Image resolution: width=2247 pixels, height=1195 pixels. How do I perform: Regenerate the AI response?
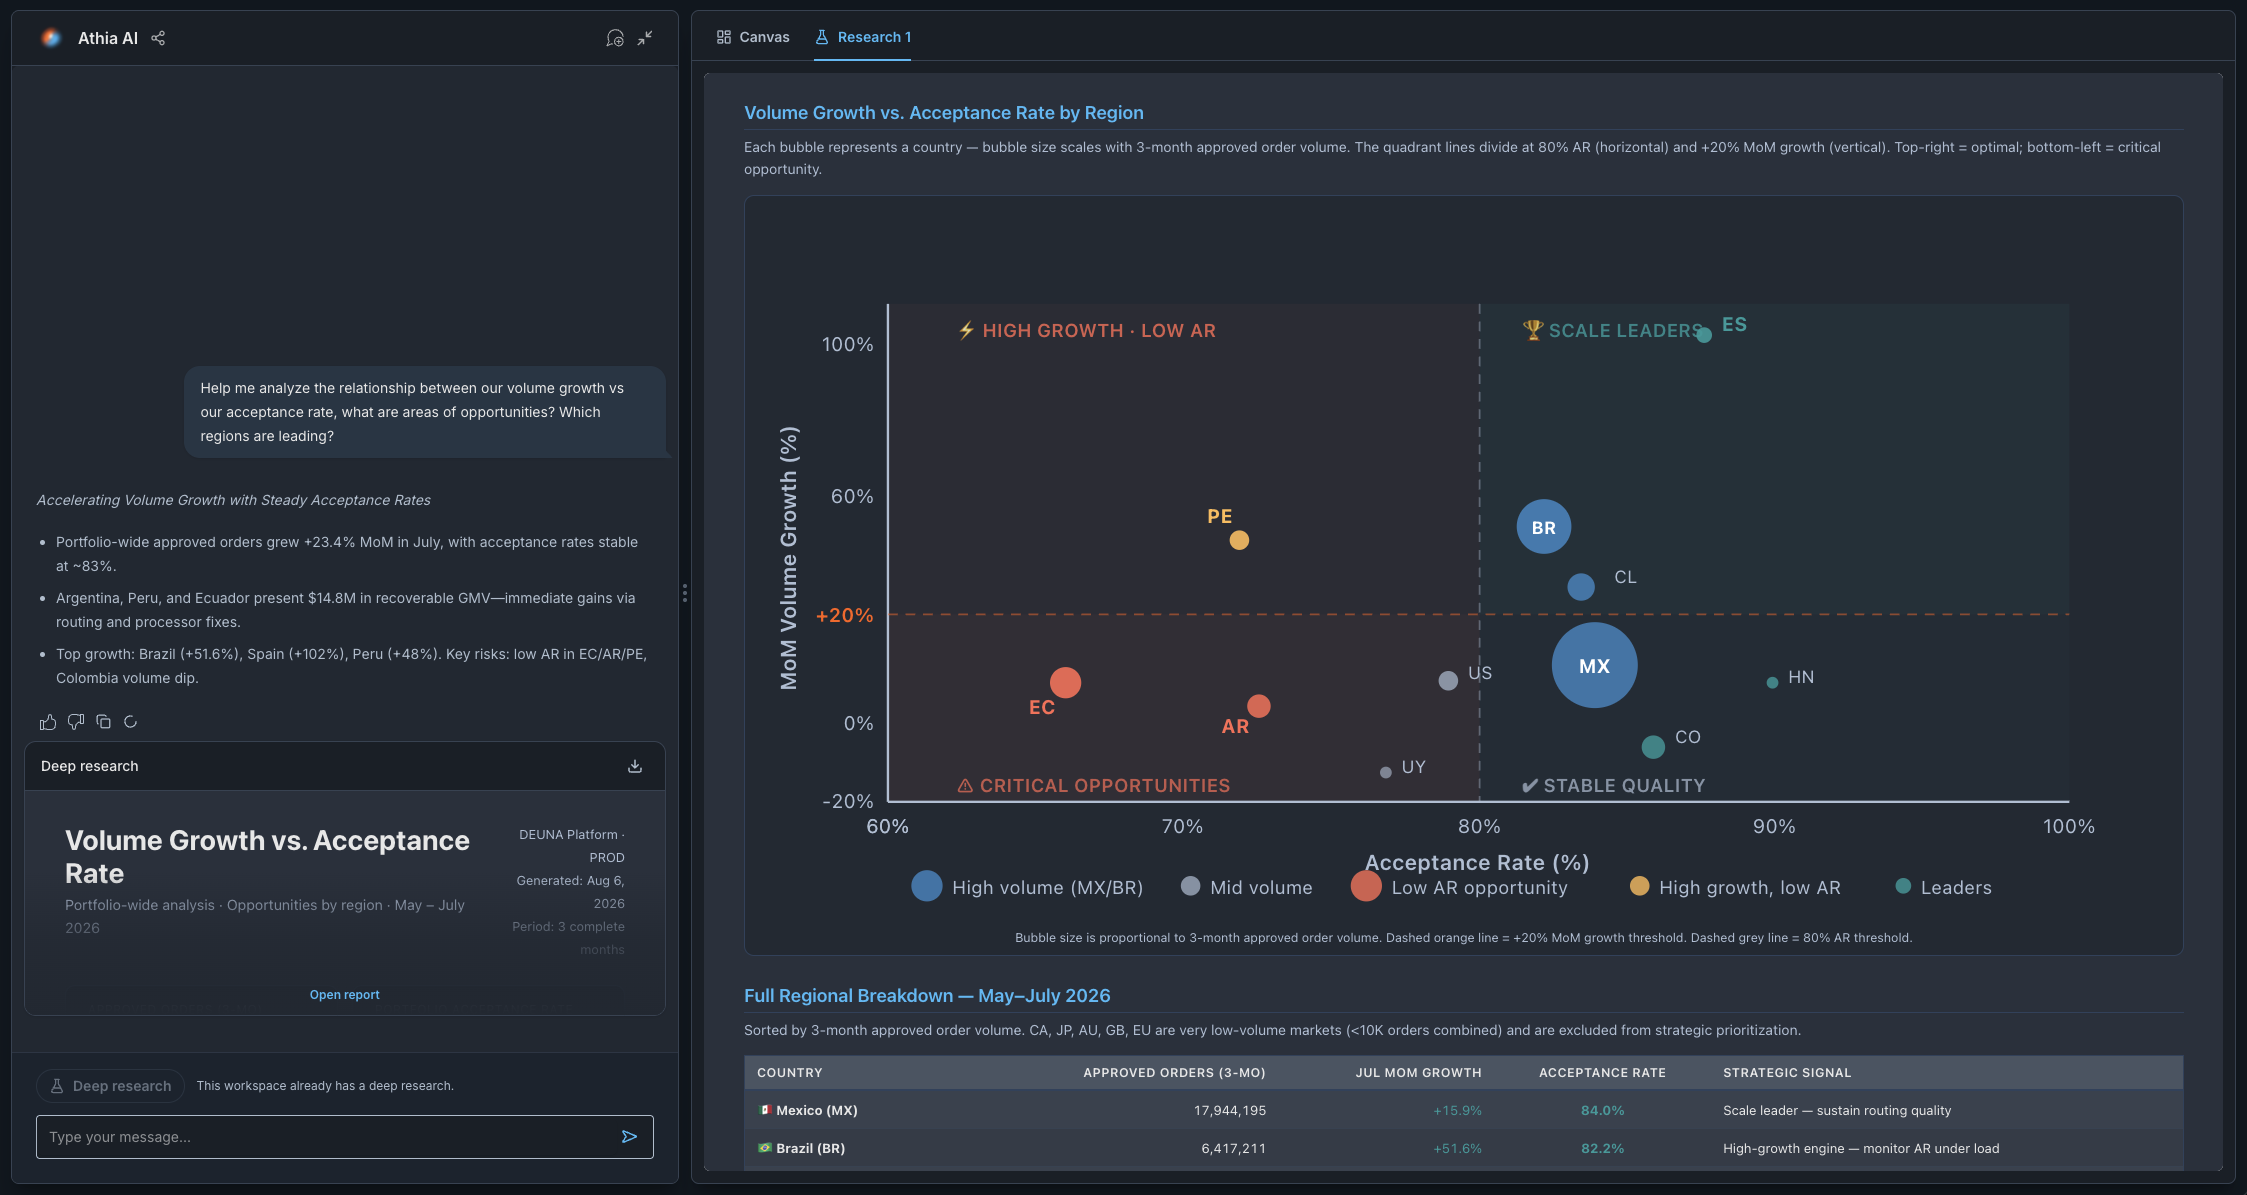130,722
